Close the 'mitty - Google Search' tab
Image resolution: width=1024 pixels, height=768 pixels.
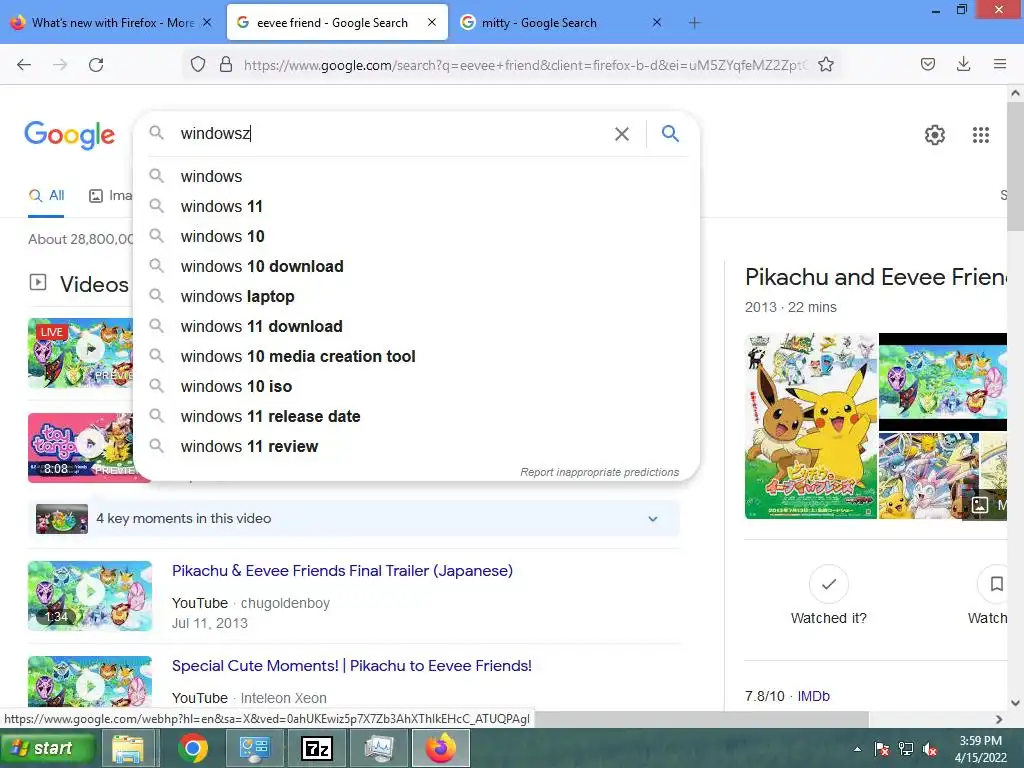[x=657, y=22]
